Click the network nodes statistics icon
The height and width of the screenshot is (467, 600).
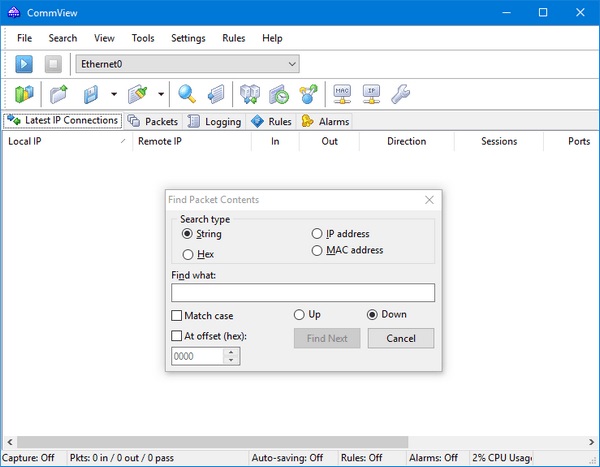click(x=308, y=94)
